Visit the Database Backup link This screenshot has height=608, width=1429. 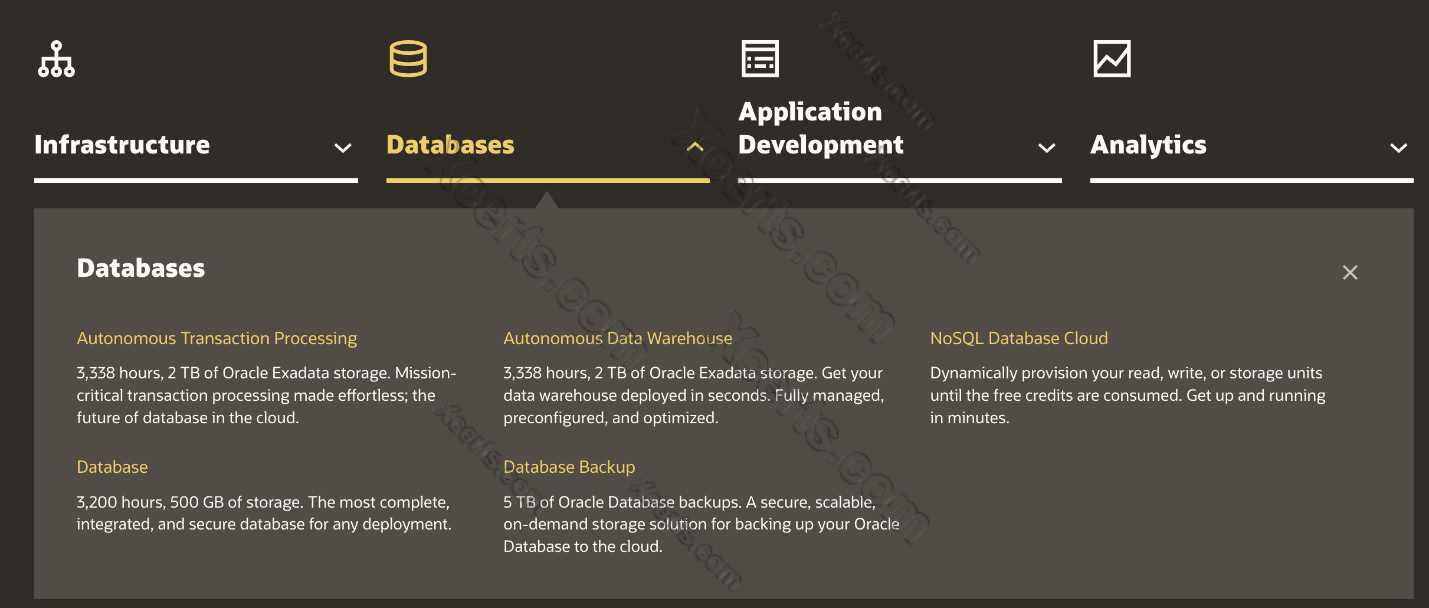[x=569, y=467]
